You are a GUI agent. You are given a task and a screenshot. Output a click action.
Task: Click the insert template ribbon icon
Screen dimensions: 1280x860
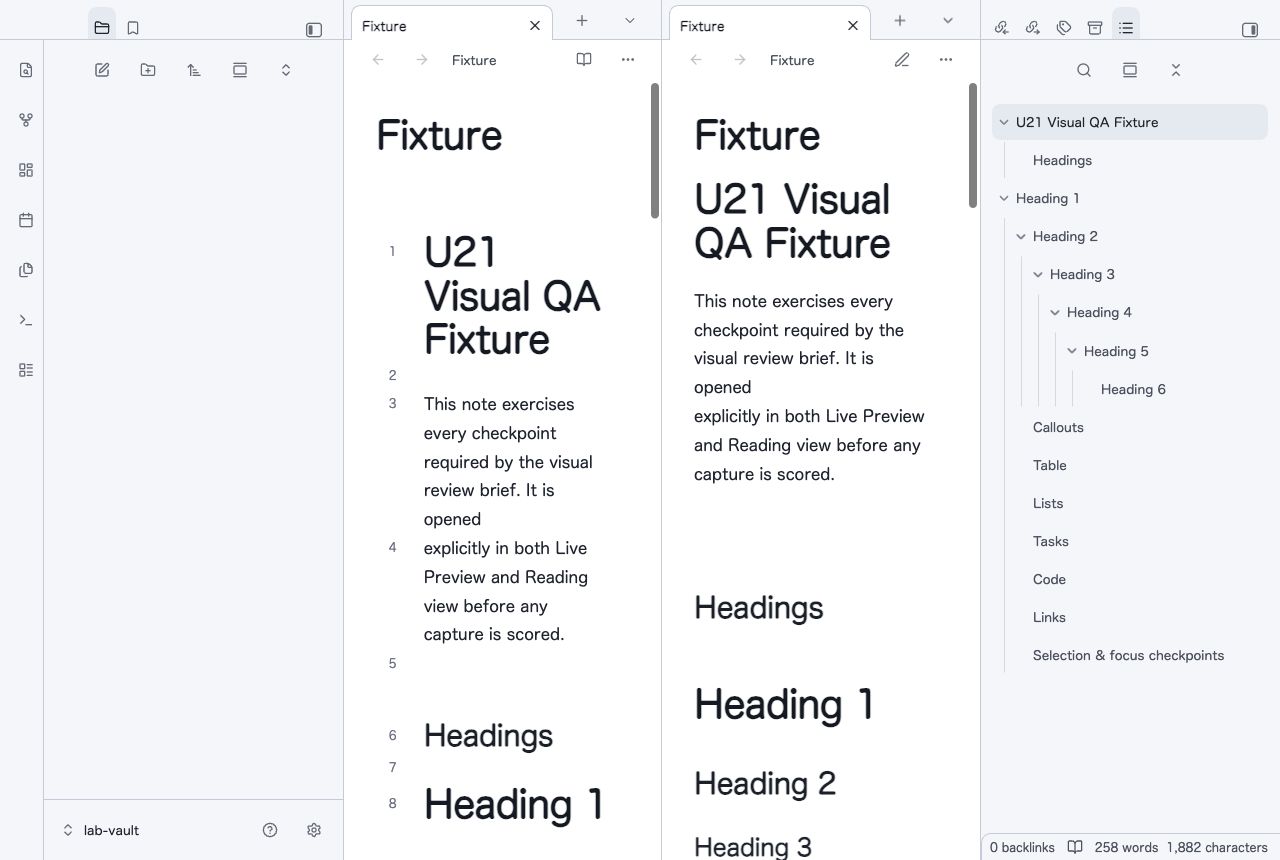click(x=26, y=270)
